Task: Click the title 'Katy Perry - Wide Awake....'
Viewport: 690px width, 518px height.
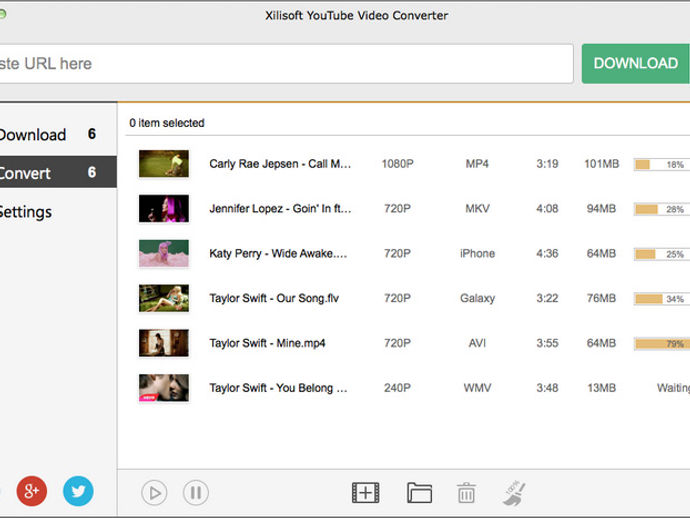Action: [x=278, y=253]
